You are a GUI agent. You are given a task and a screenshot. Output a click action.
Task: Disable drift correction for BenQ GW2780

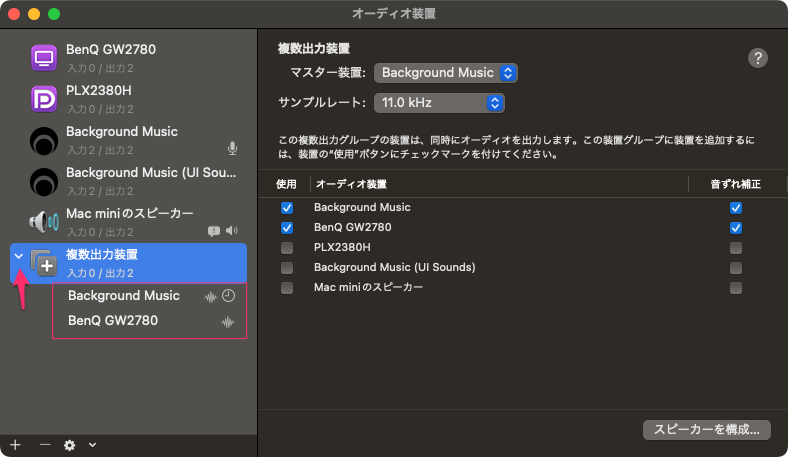[736, 228]
